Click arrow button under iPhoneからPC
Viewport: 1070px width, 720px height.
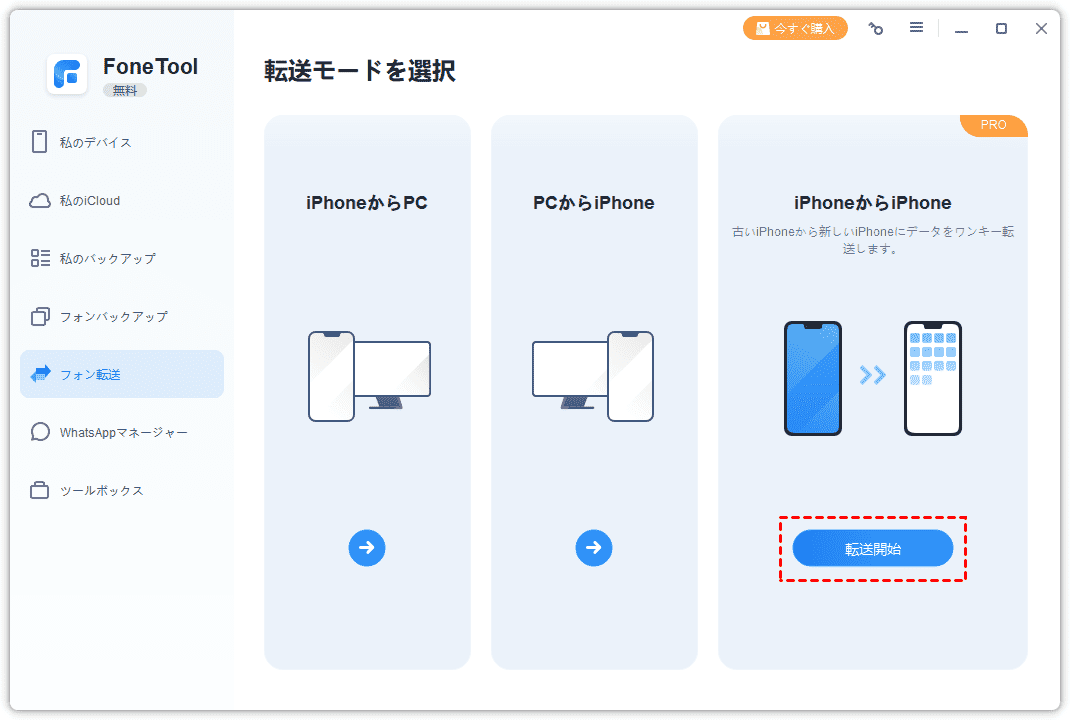367,547
